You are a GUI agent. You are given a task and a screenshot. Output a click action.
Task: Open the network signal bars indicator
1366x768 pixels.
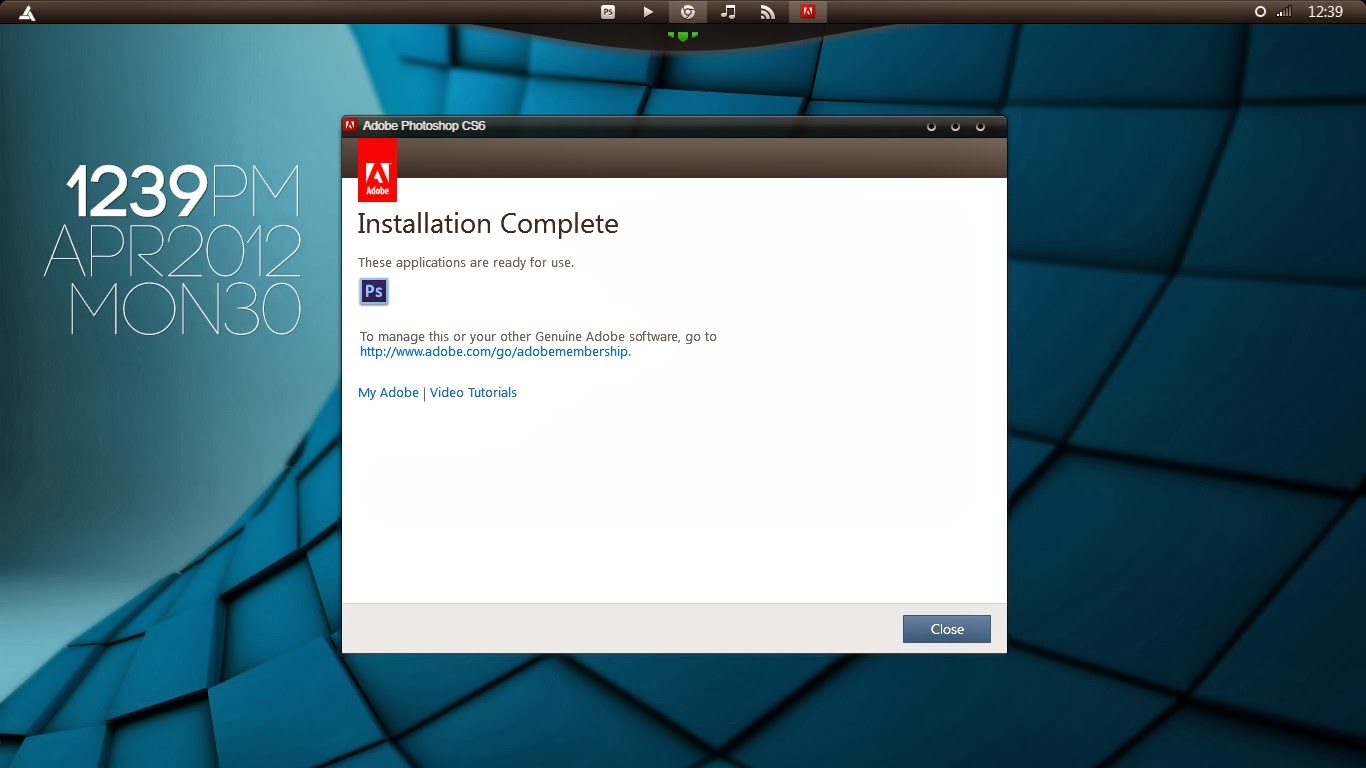(1284, 12)
